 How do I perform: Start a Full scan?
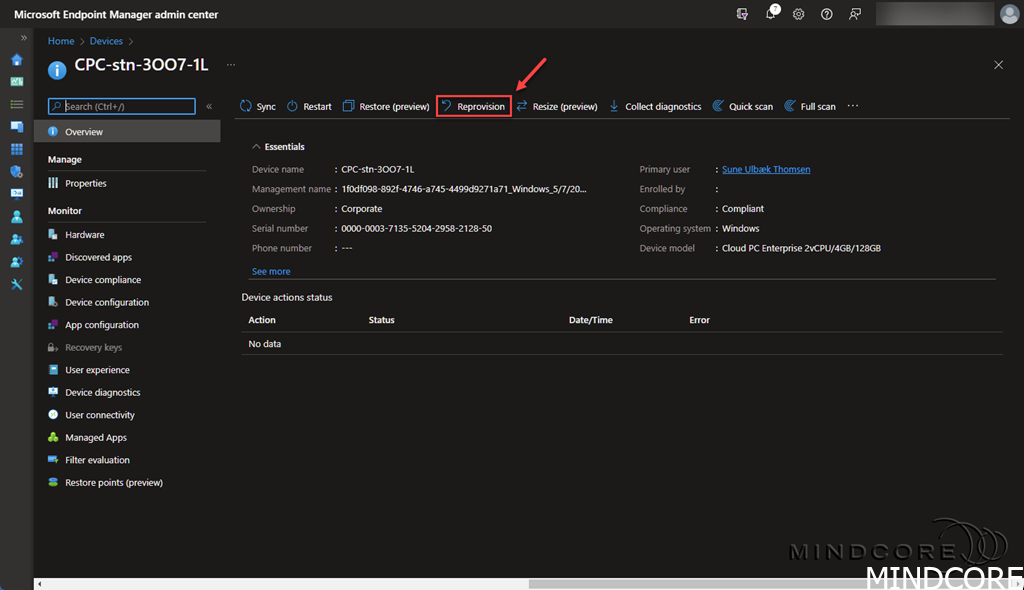point(810,107)
